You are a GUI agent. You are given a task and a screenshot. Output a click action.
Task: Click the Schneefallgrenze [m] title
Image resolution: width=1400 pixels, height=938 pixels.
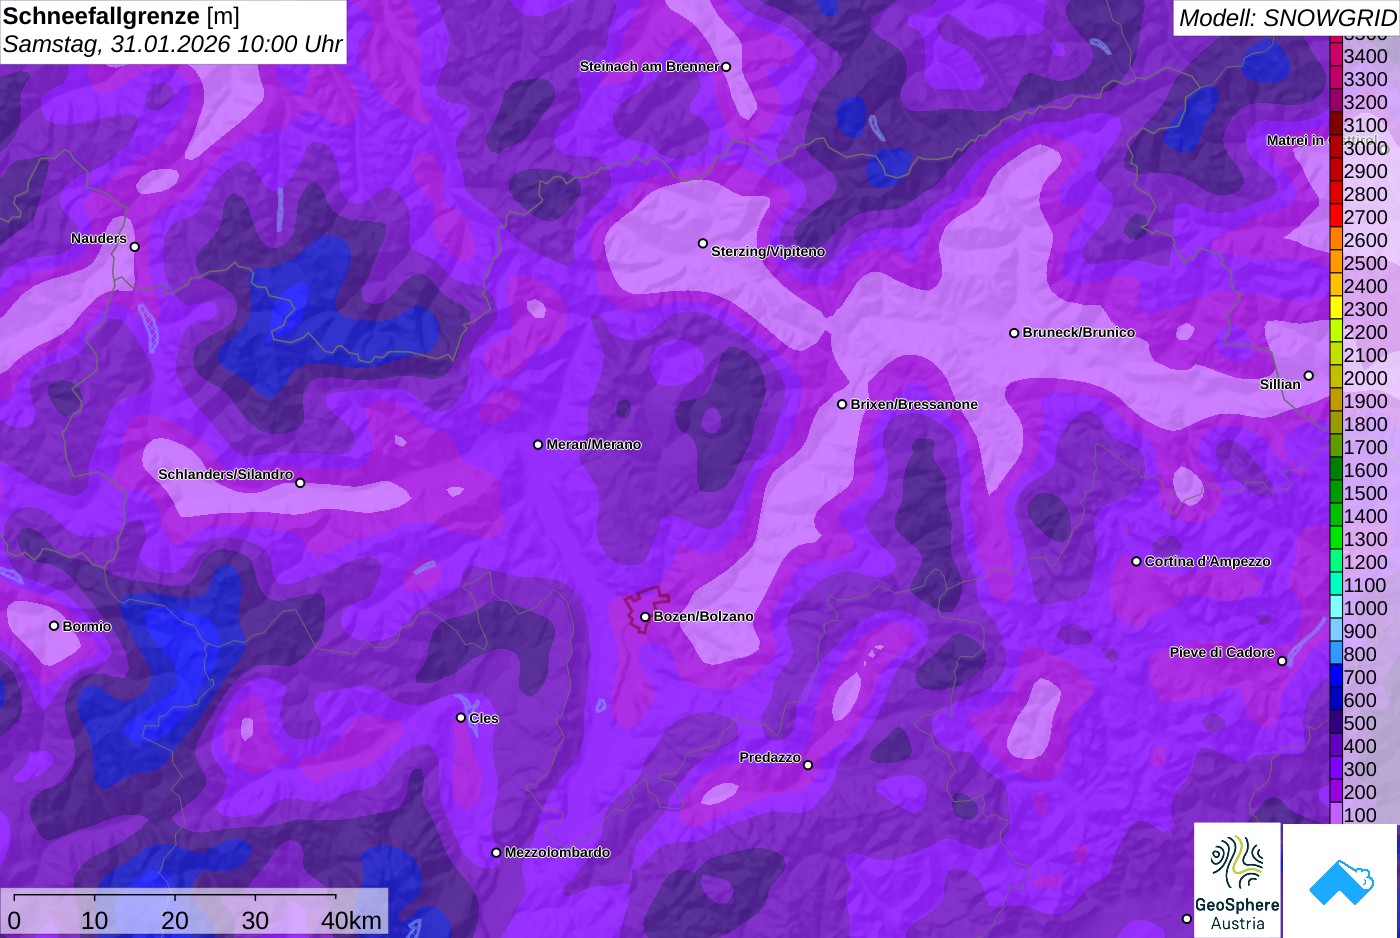[x=121, y=16]
